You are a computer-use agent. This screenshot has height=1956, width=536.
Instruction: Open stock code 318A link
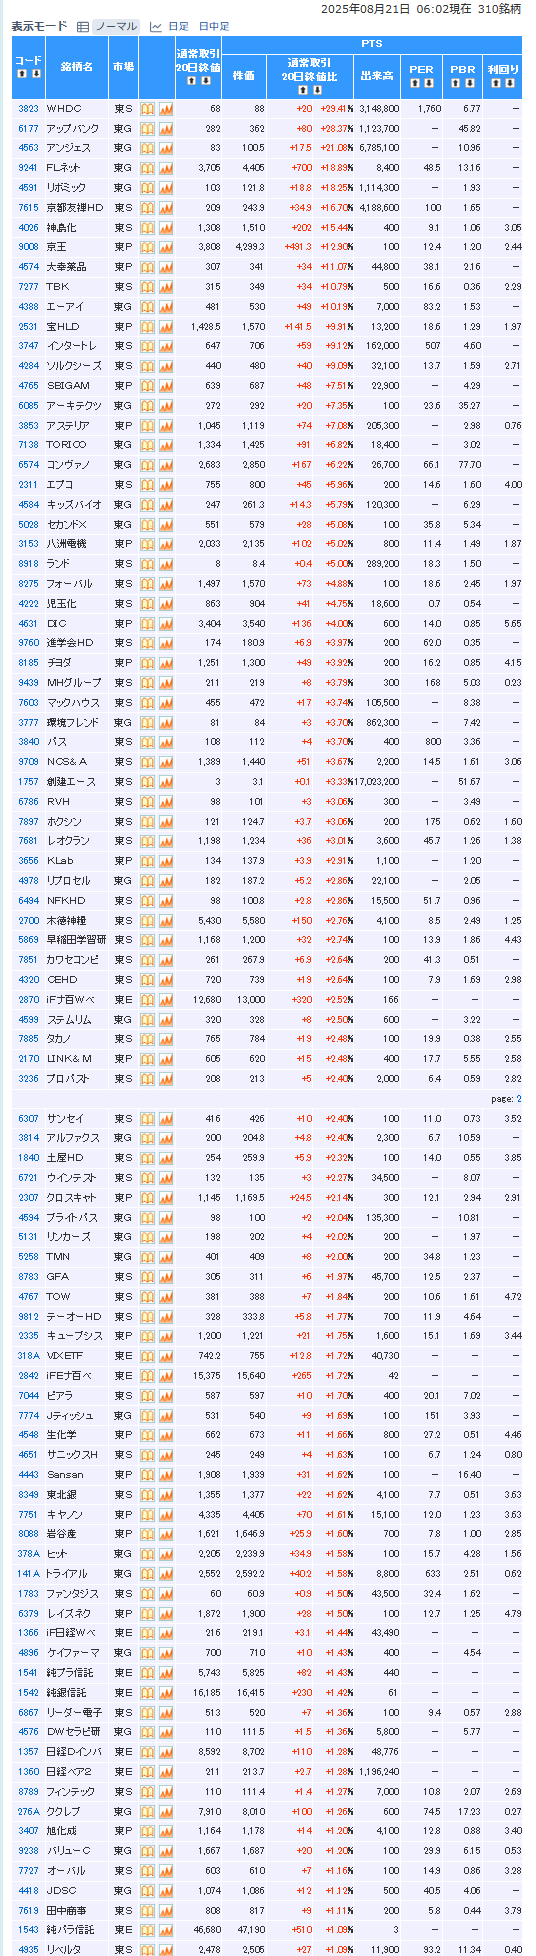click(x=28, y=1355)
